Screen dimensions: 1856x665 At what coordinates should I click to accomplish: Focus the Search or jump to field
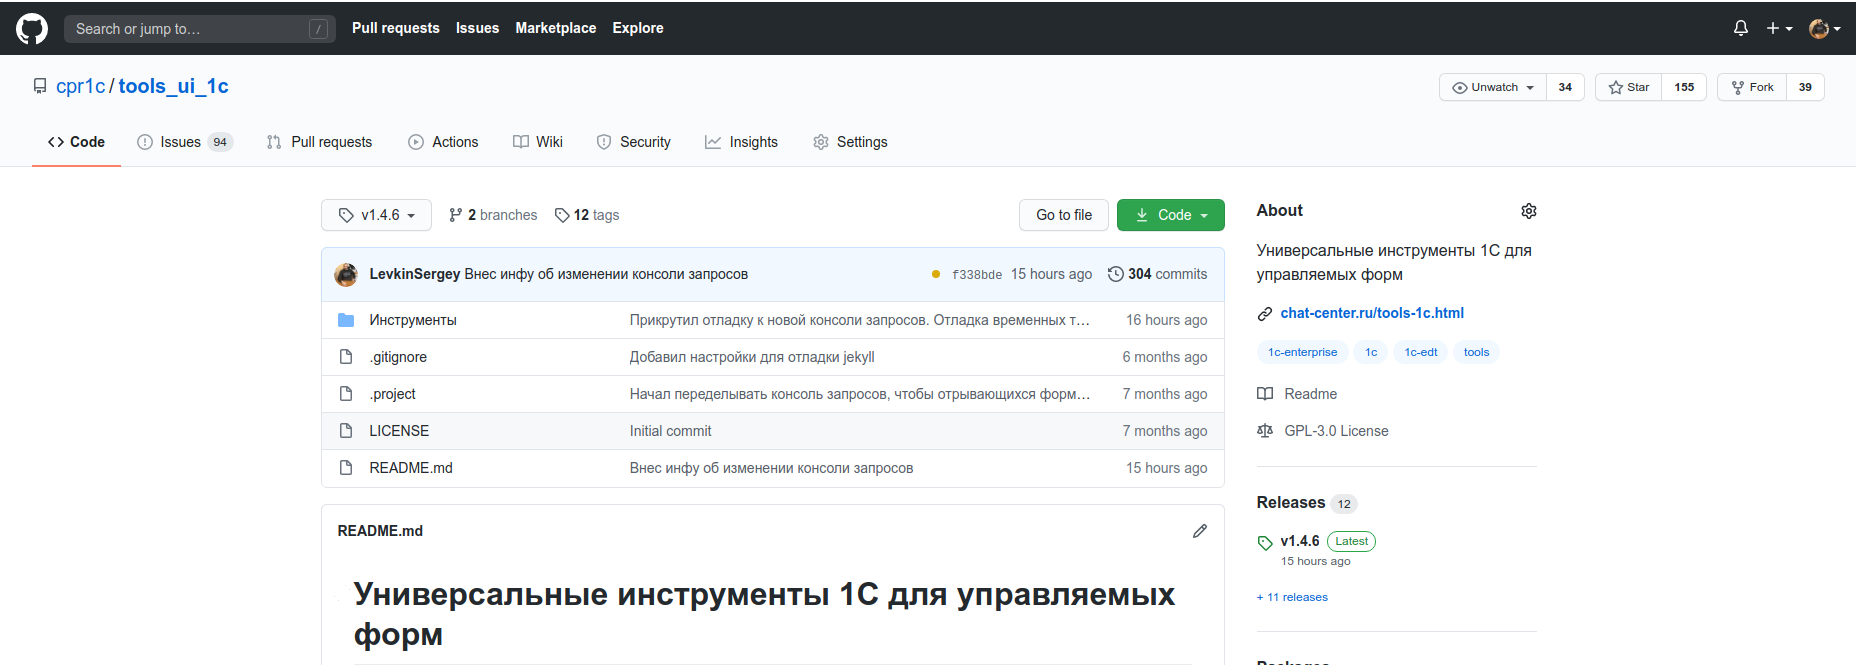(x=200, y=29)
